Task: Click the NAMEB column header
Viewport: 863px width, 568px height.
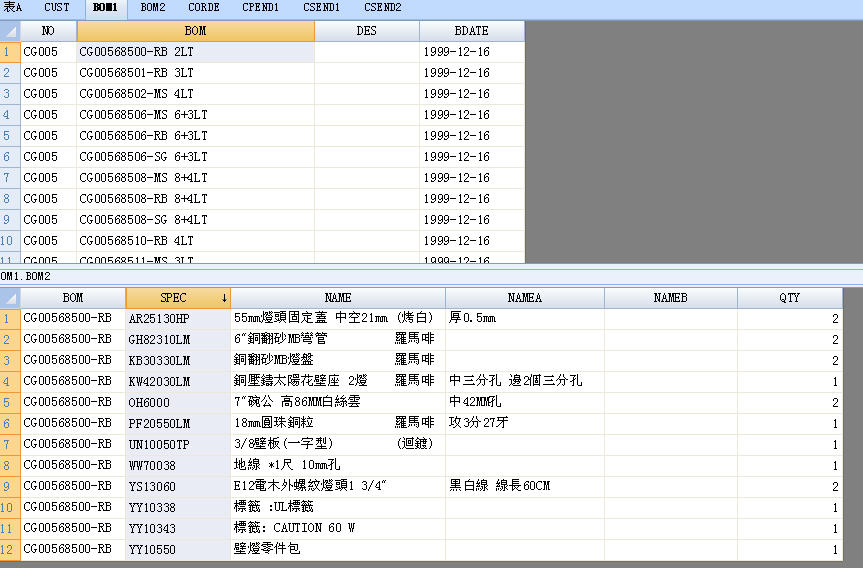Action: [x=670, y=298]
